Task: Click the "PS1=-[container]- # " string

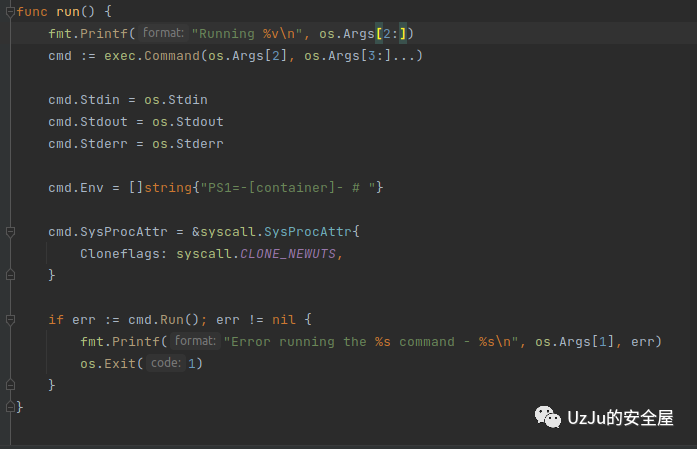Action: 288,188
